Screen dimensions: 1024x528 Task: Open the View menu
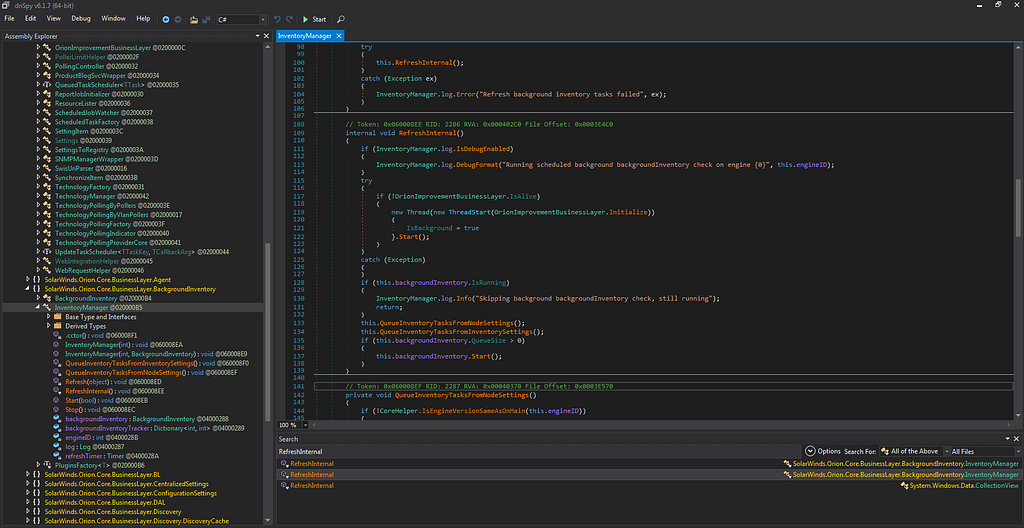tap(54, 19)
